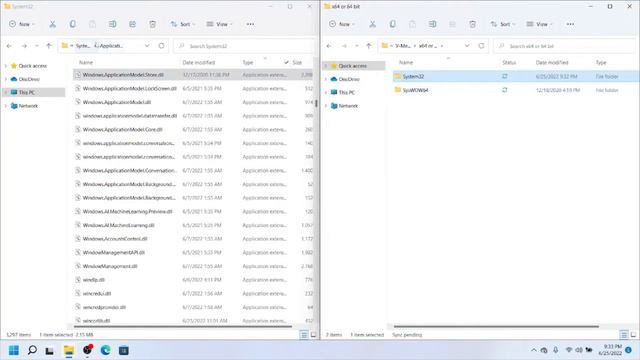Go up one folder in System32 window
This screenshot has height=360, width=640.
(49, 46)
